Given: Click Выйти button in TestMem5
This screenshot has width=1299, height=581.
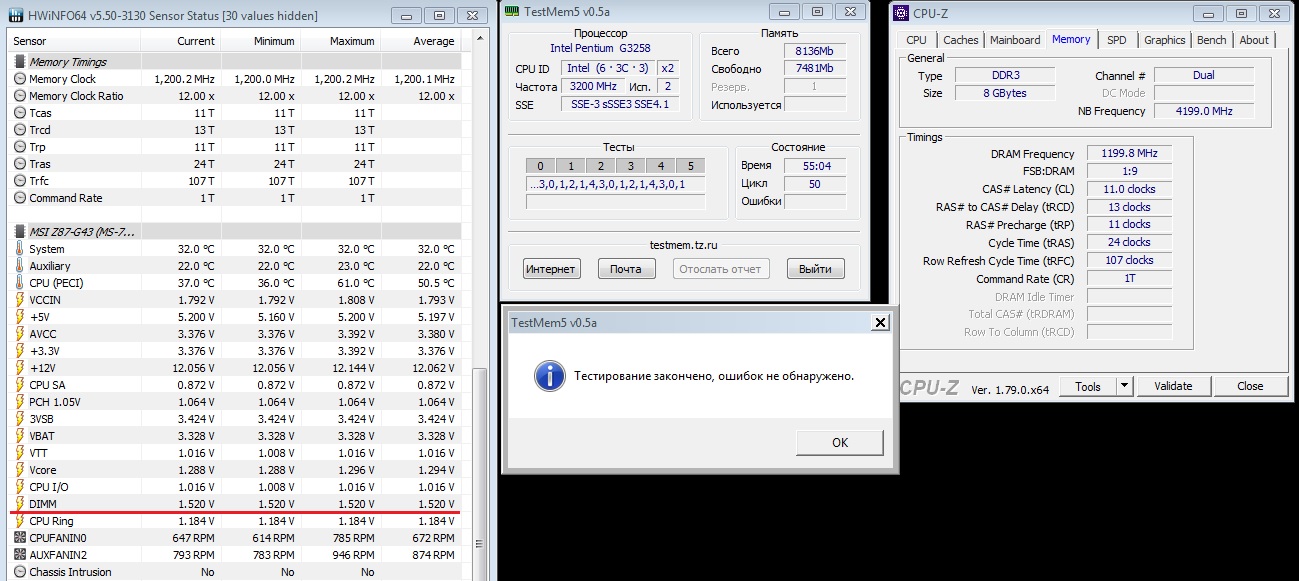Looking at the screenshot, I should tap(815, 269).
